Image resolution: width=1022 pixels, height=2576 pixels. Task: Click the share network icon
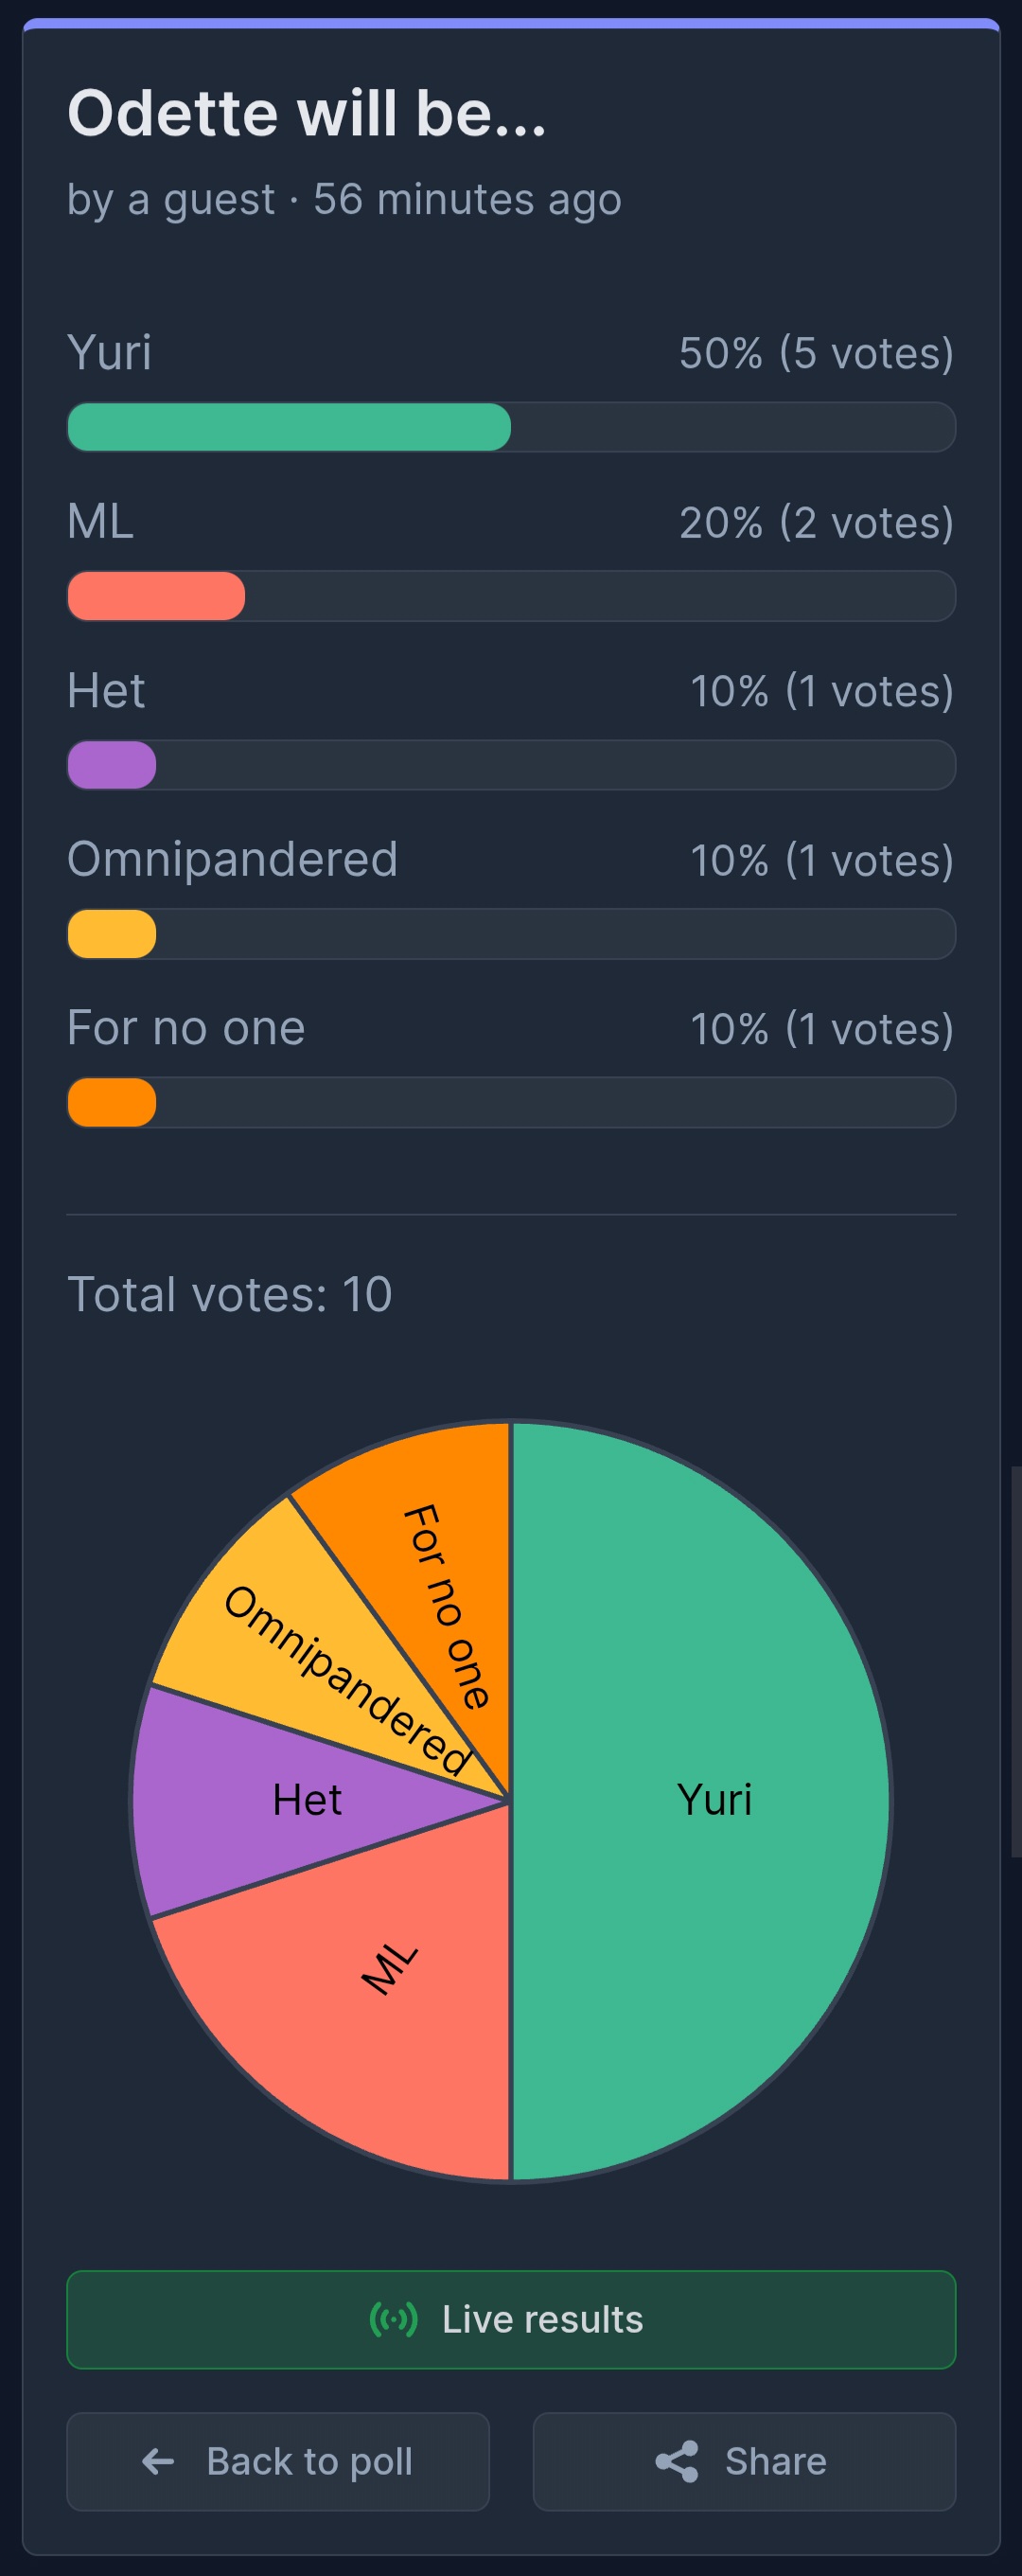677,2461
